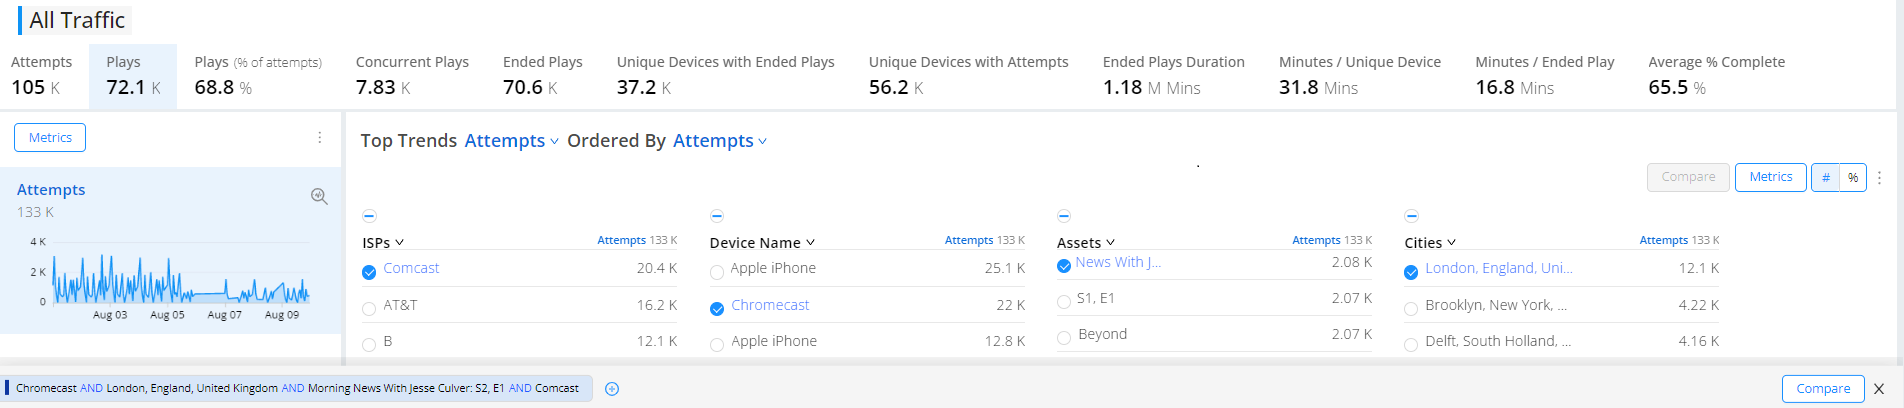Screen dimensions: 1904x408
Task: Open the Ordered By Attempts dropdown
Action: [720, 141]
